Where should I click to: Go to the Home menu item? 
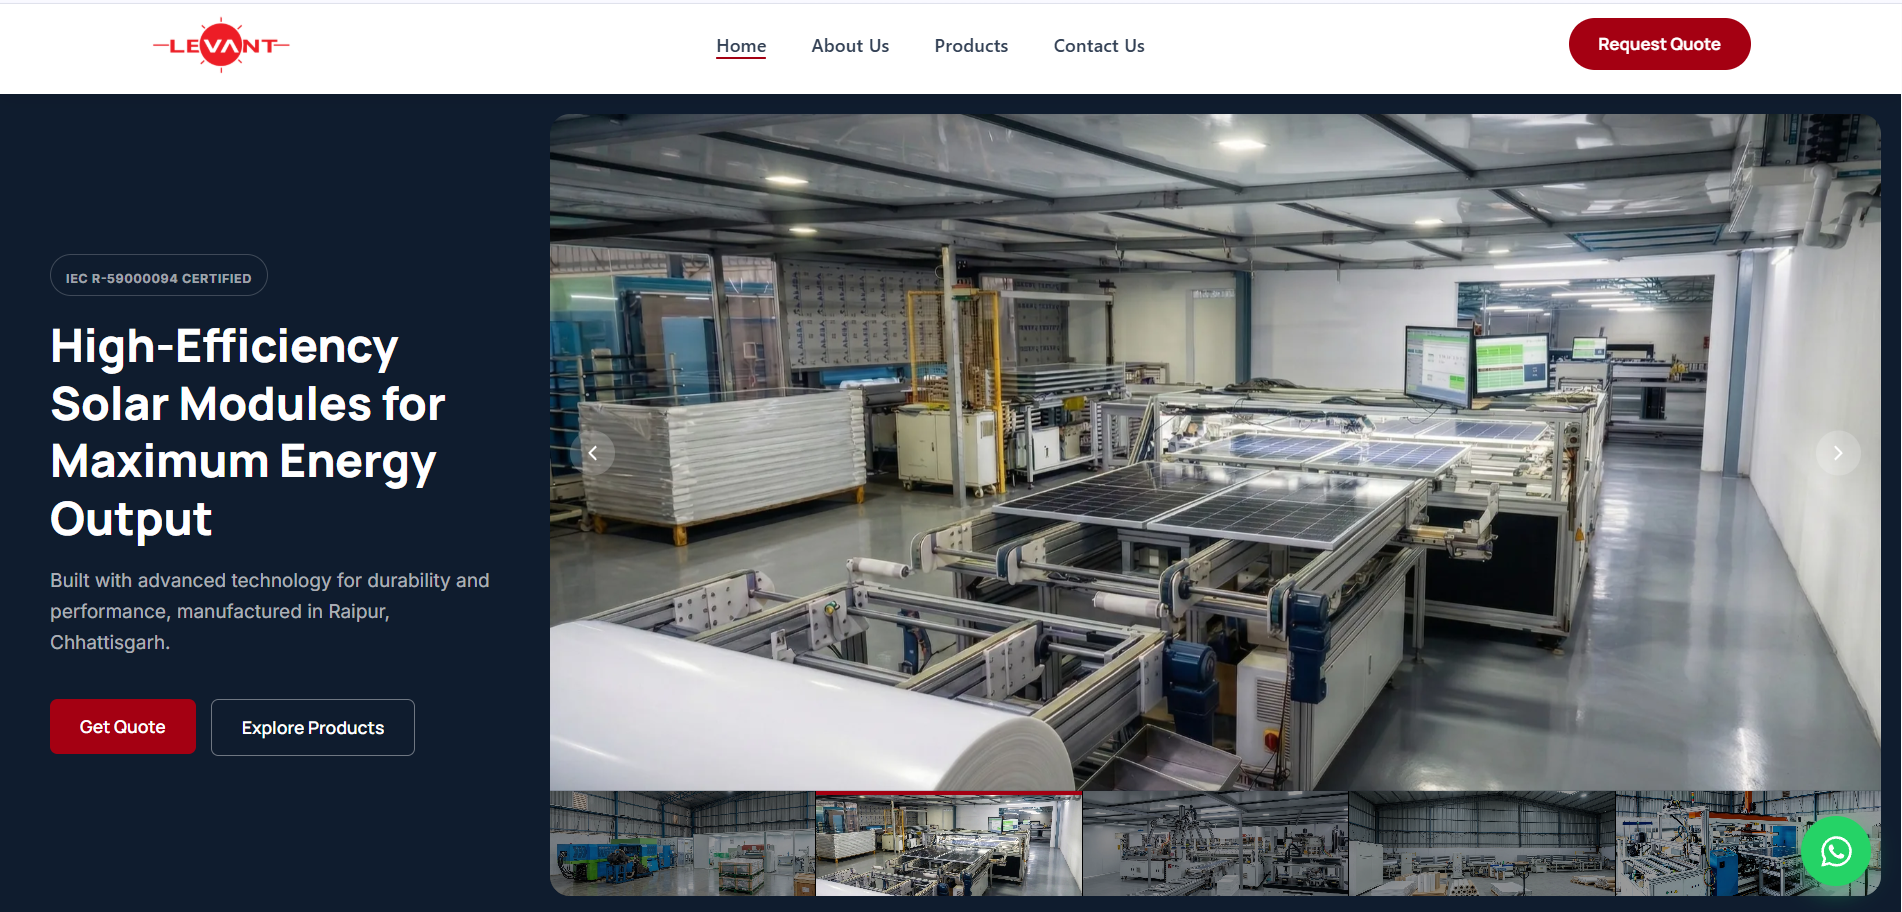pyautogui.click(x=741, y=46)
